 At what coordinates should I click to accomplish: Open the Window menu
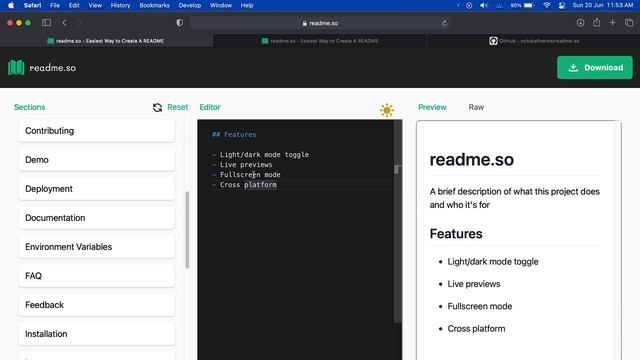(x=221, y=5)
